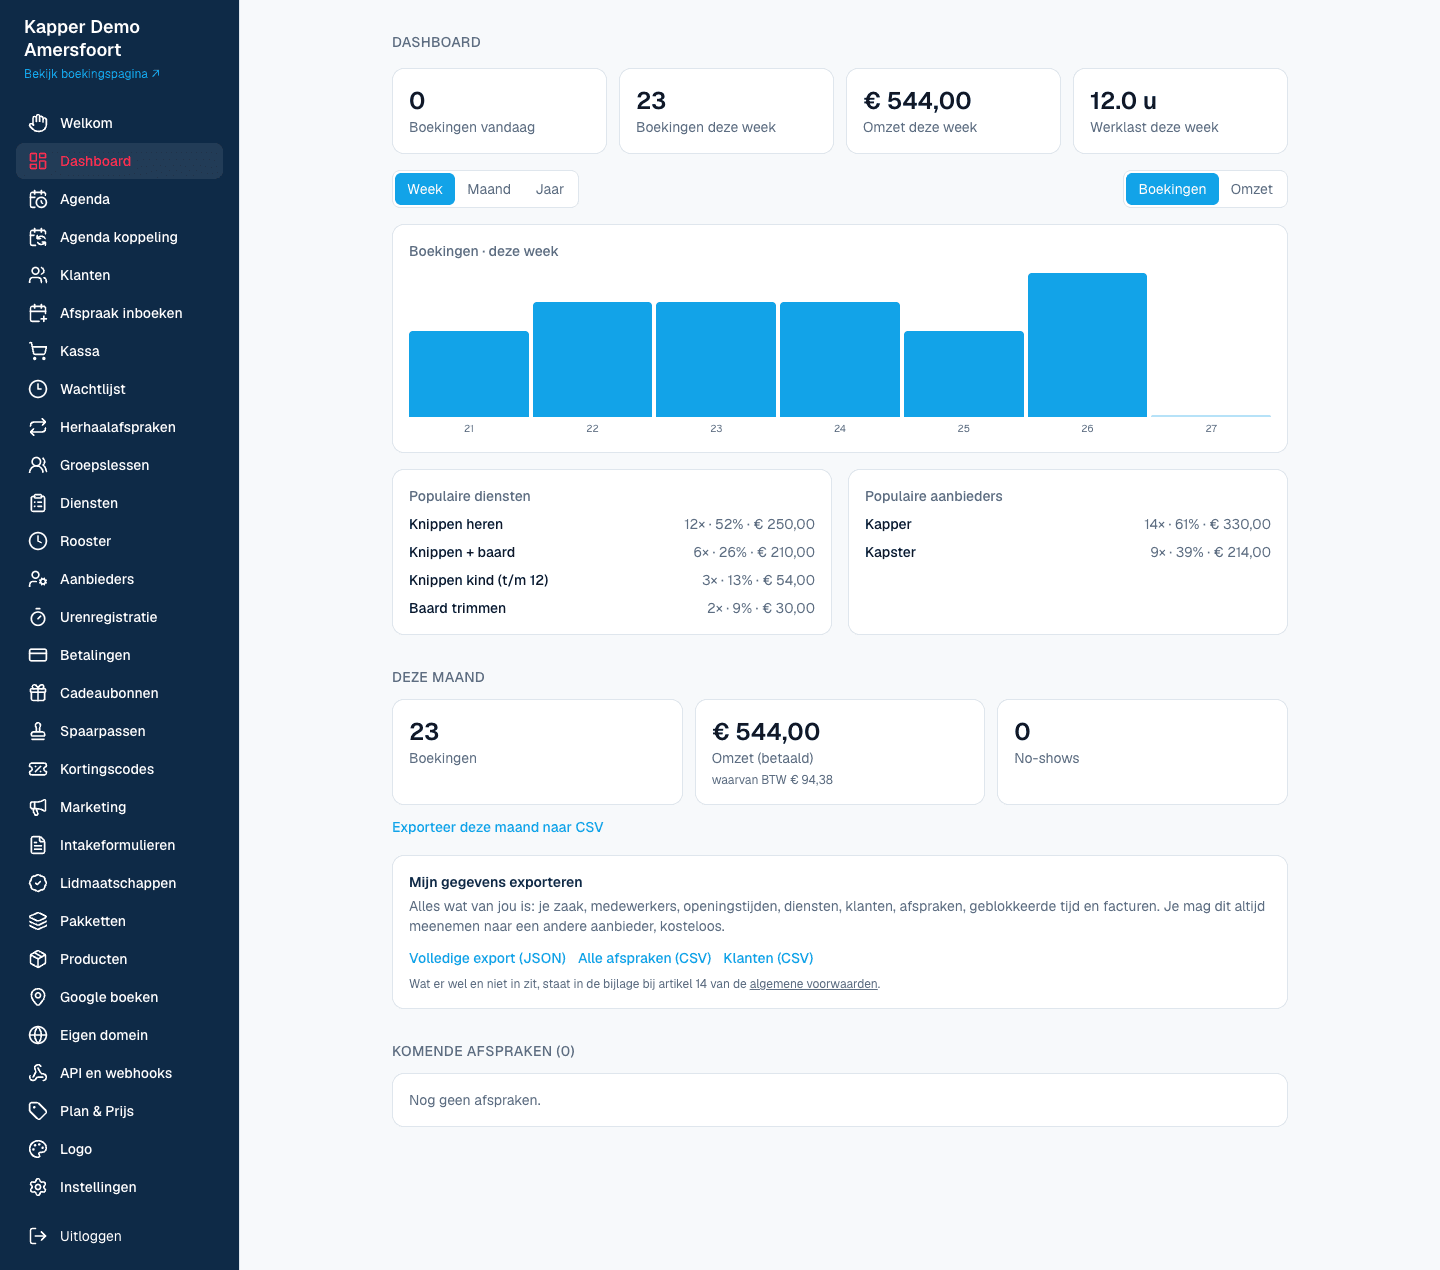The width and height of the screenshot is (1440, 1270).
Task: Click the Diensten clipboard icon
Action: tap(38, 503)
